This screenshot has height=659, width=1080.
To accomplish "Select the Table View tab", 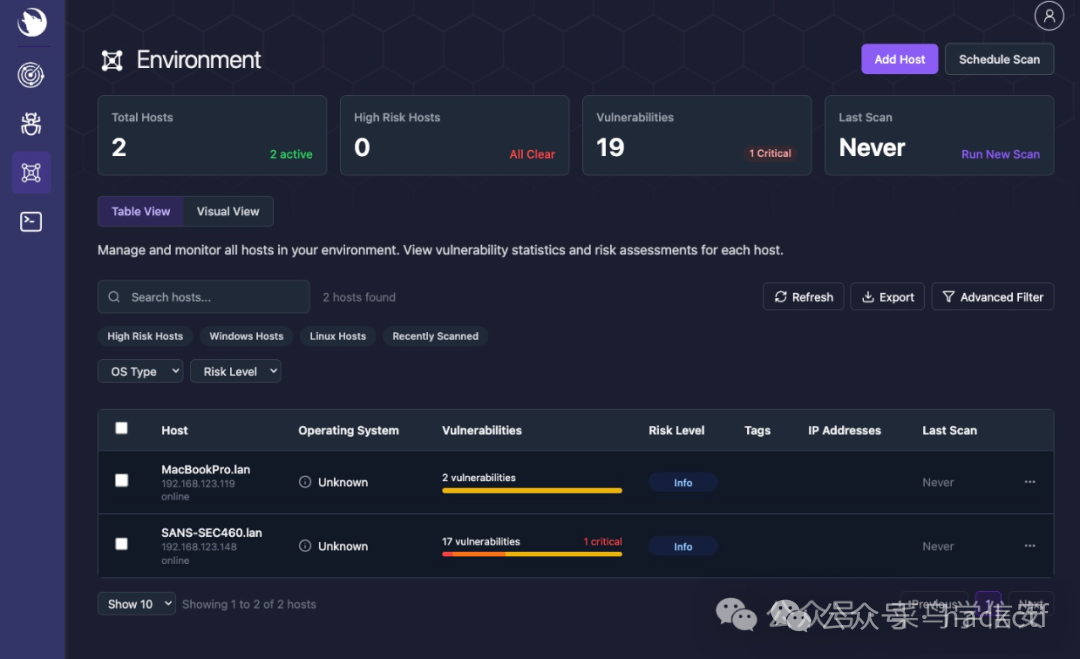I will [140, 211].
